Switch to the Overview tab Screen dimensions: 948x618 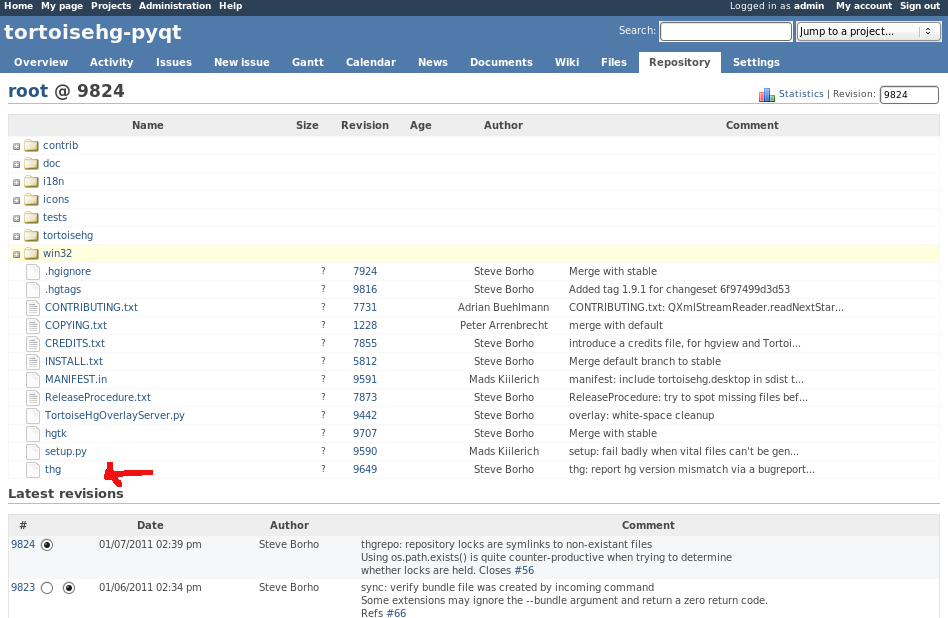41,62
